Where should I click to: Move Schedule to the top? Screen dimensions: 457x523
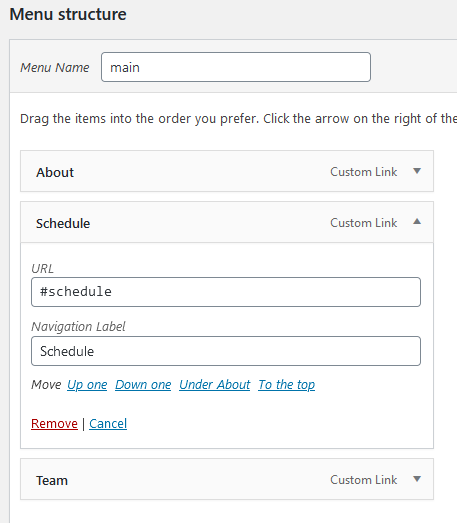coord(287,385)
